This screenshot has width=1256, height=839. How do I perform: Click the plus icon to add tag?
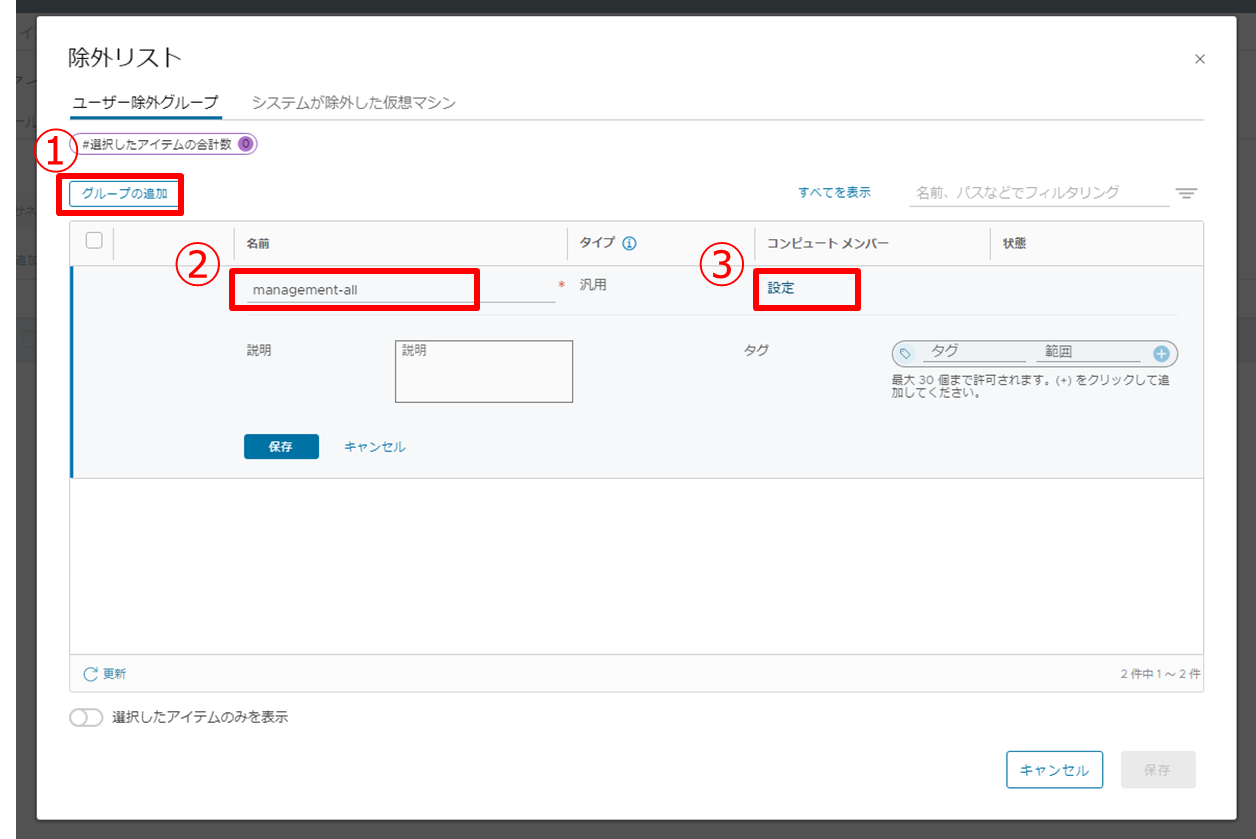tap(1161, 354)
